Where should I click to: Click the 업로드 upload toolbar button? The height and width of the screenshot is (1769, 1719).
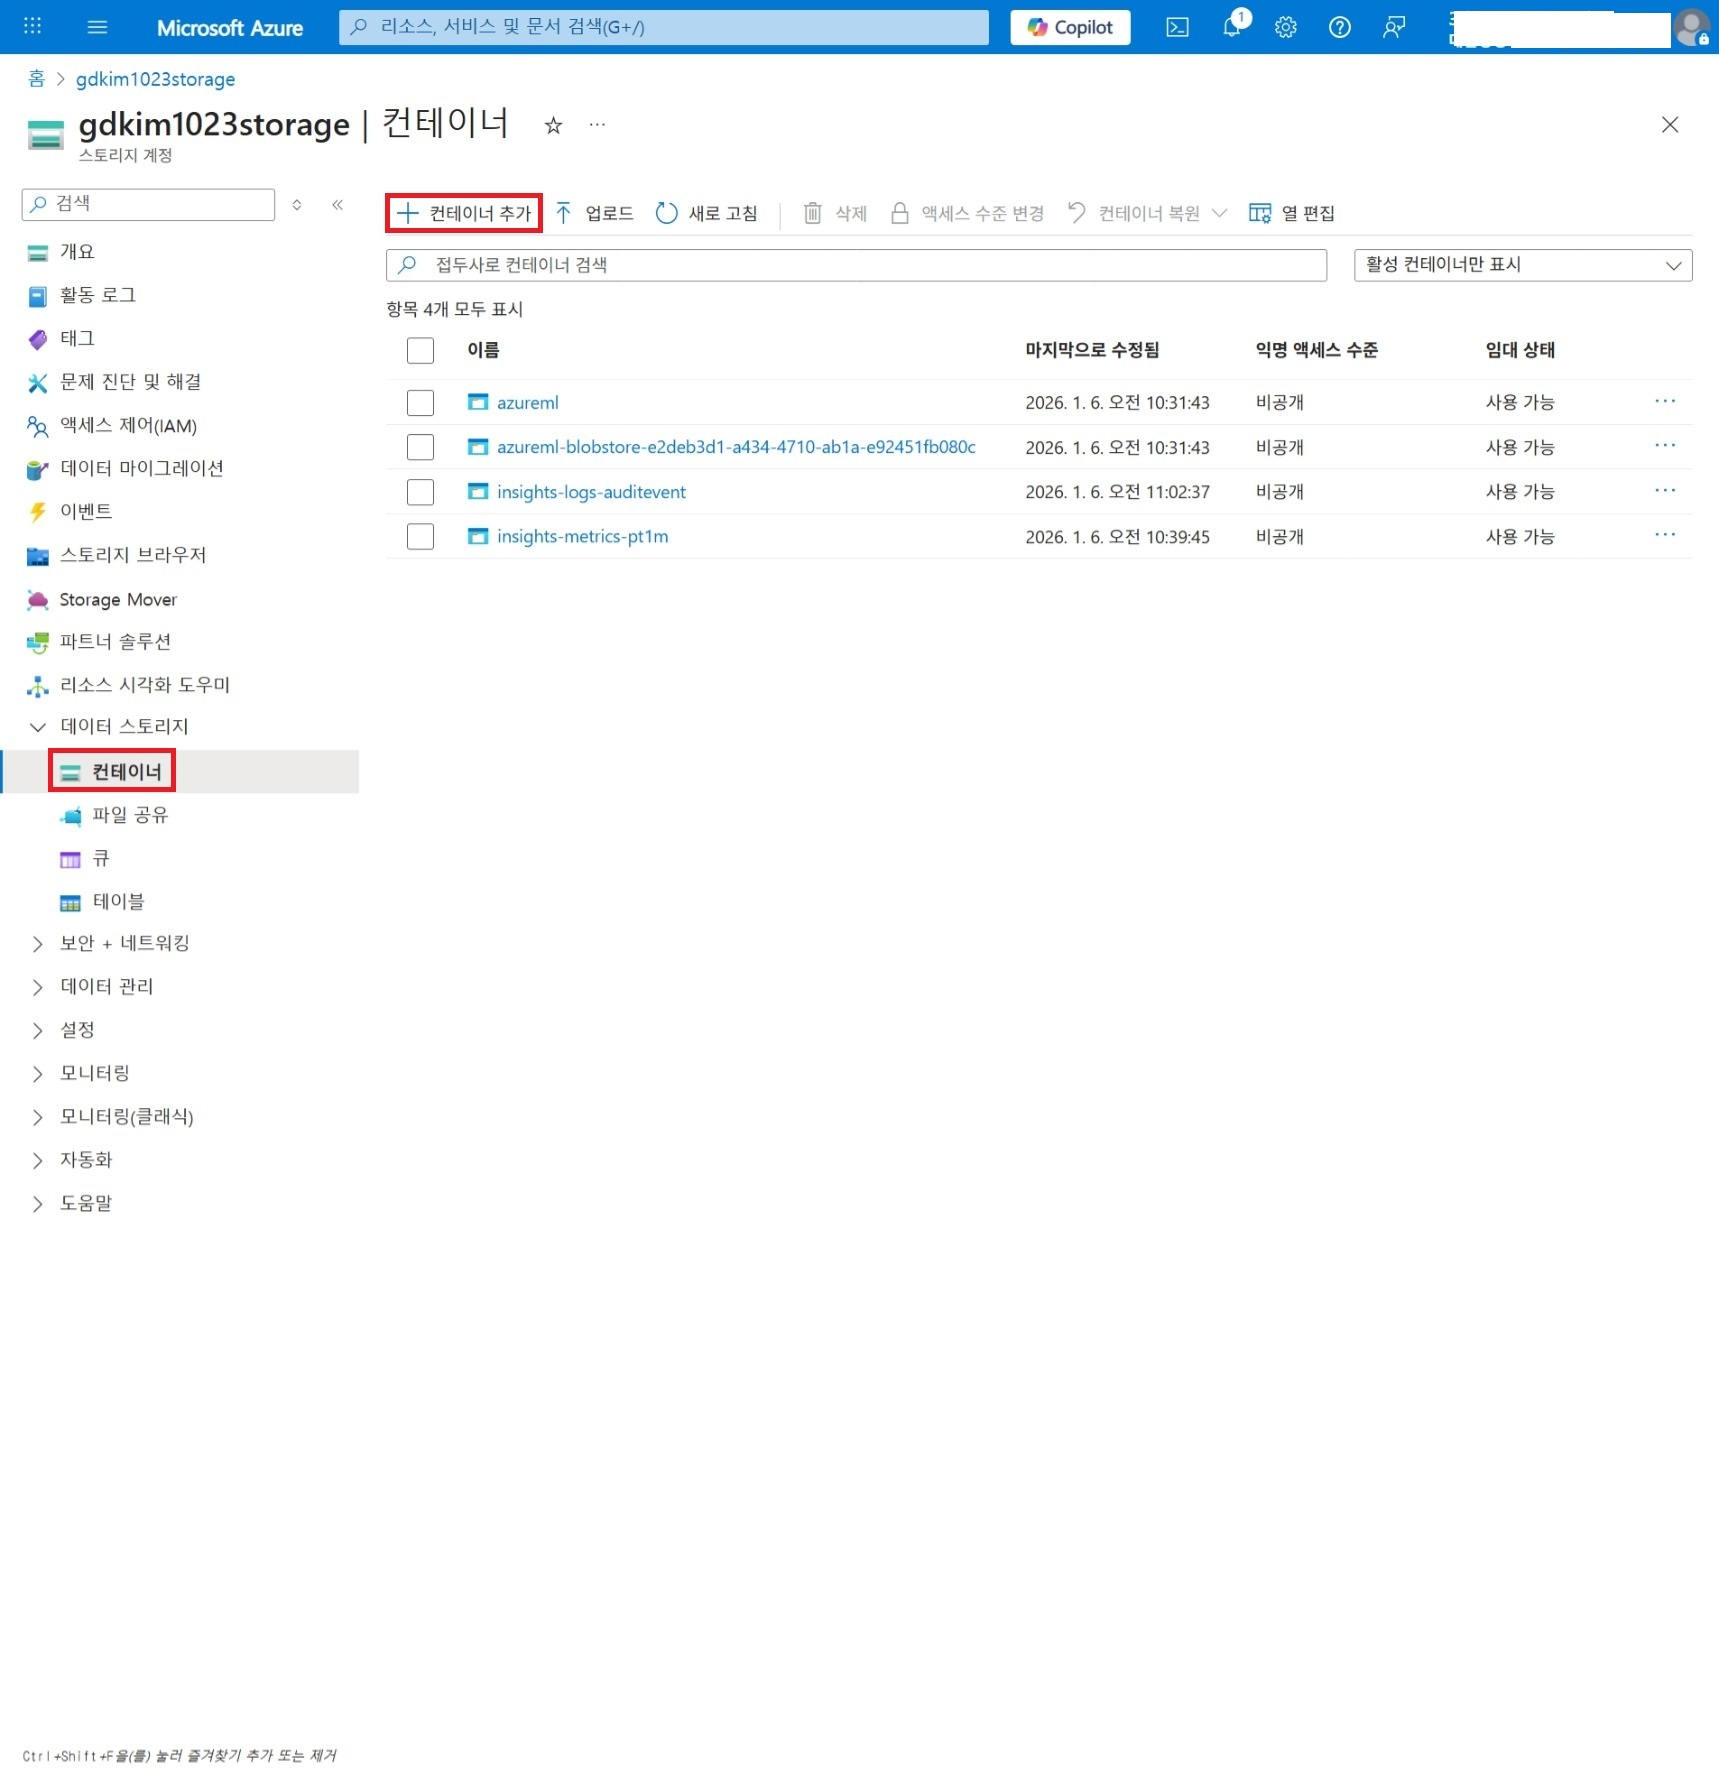click(595, 213)
